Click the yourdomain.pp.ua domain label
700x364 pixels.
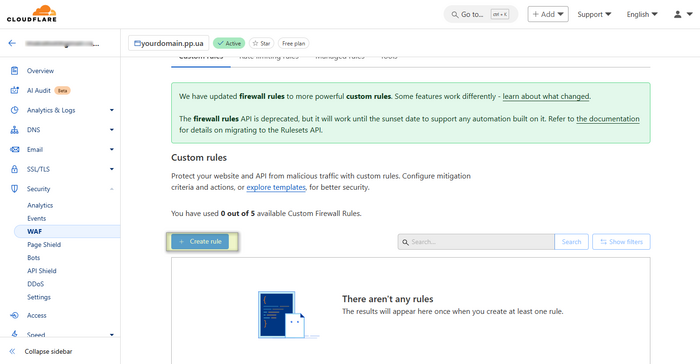(169, 43)
